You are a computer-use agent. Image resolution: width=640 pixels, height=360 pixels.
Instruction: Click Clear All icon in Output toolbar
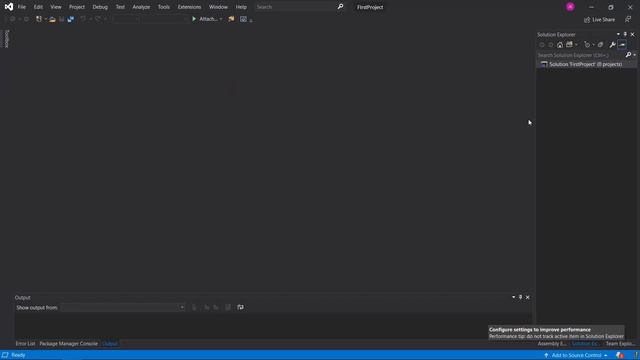(228, 307)
